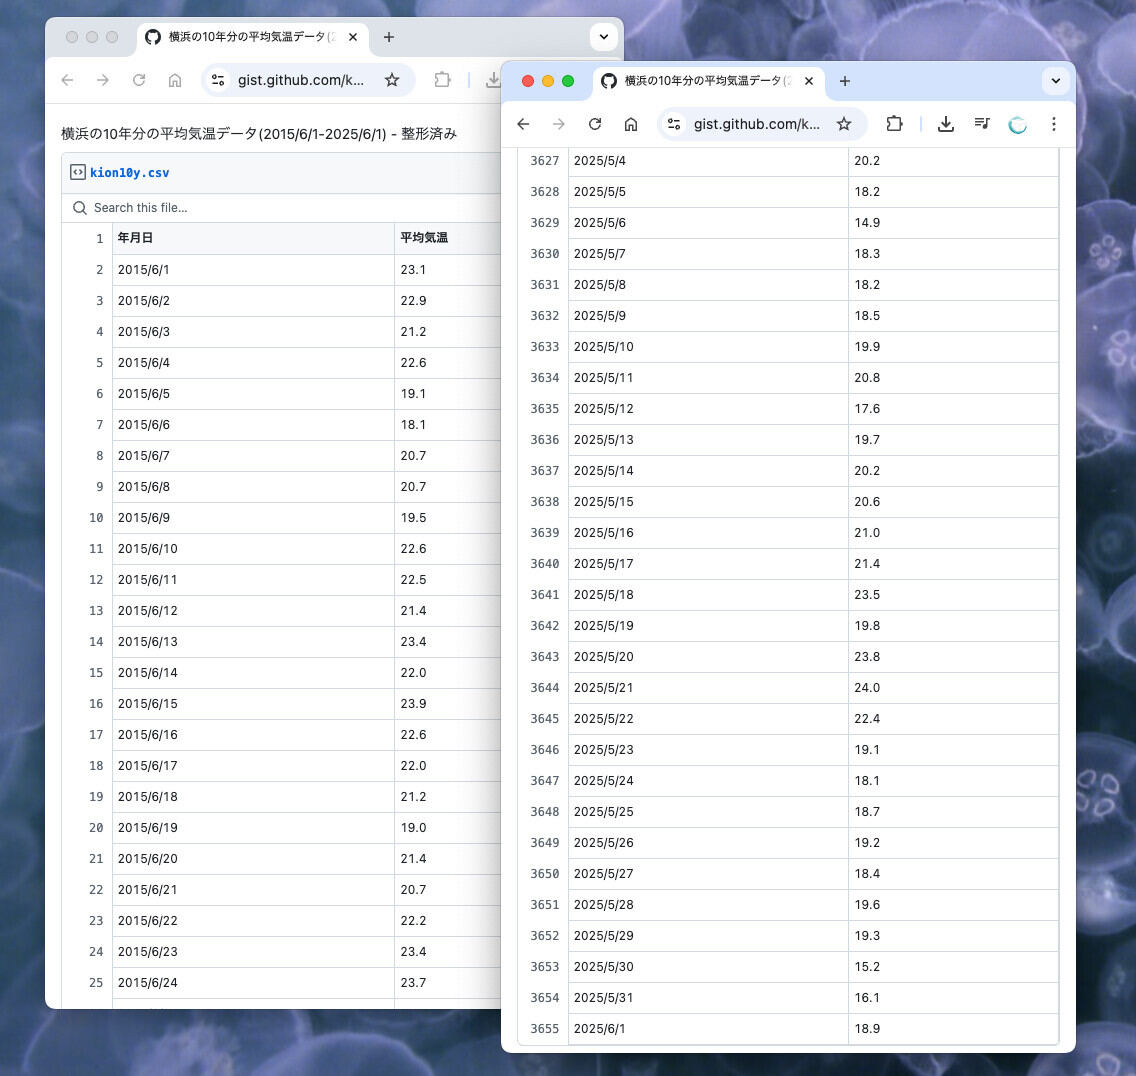Select line number 2 in the background gist
The height and width of the screenshot is (1076, 1136).
[99, 270]
